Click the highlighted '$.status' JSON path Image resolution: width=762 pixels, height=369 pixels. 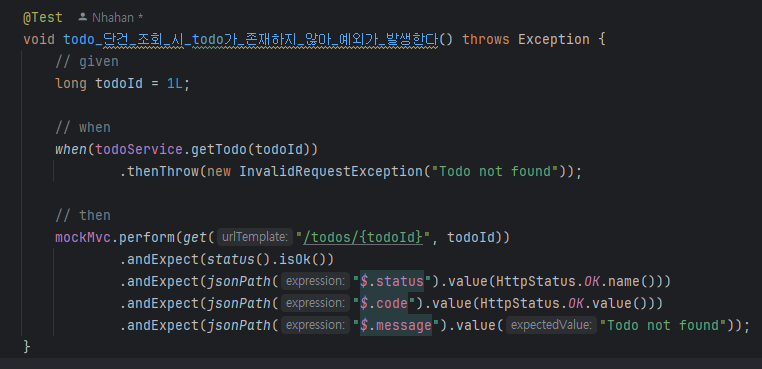click(x=392, y=281)
